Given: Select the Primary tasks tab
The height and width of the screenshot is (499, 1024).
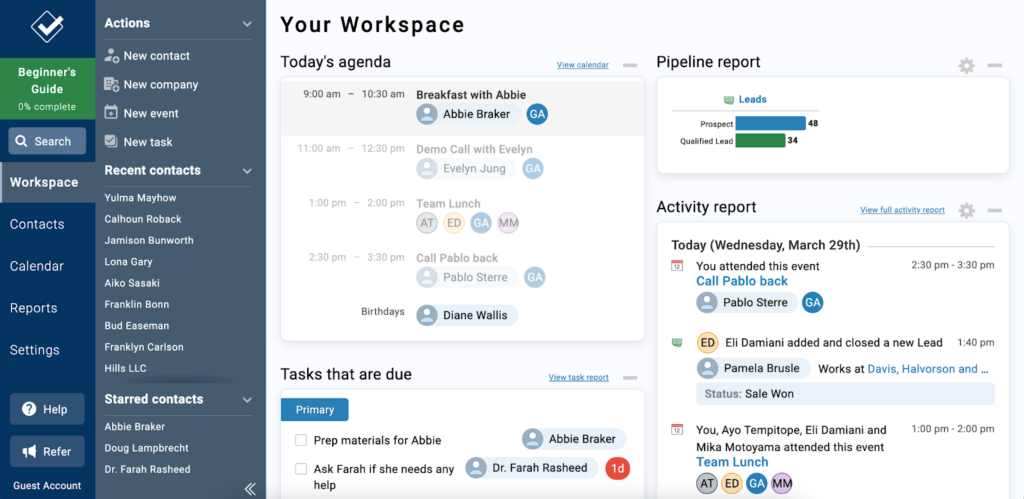Looking at the screenshot, I should (x=315, y=410).
